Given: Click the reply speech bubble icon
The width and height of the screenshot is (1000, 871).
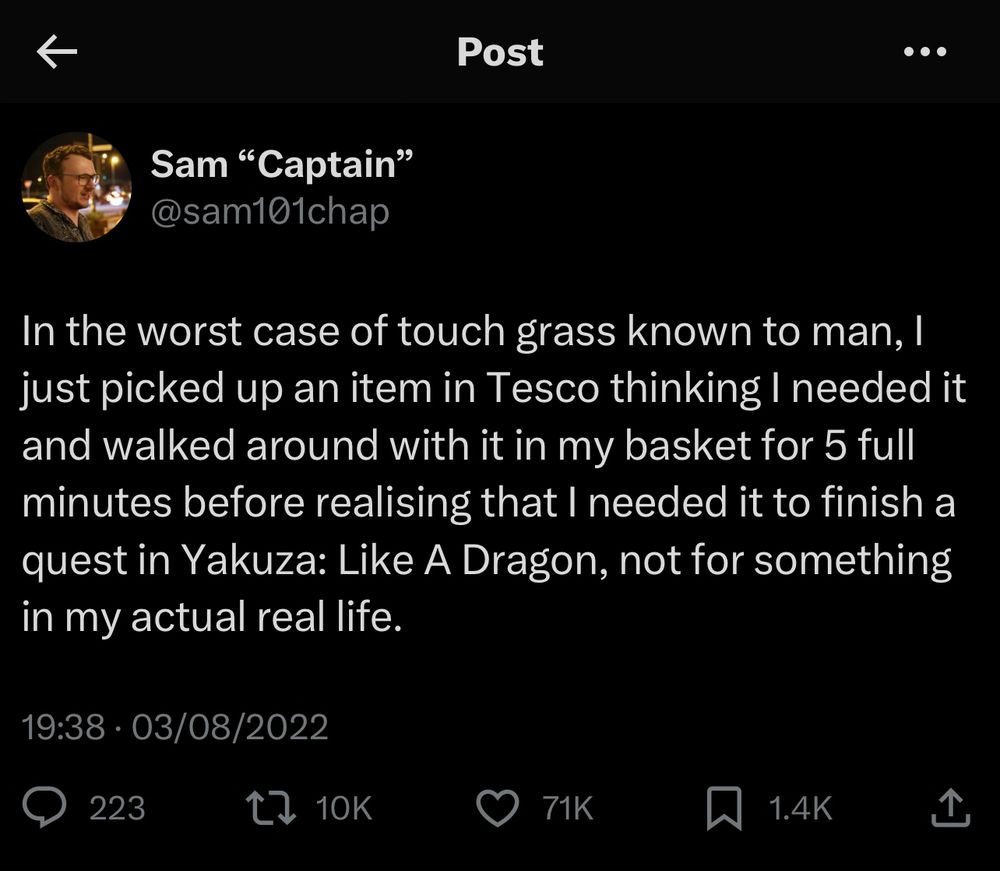Looking at the screenshot, I should tap(44, 808).
